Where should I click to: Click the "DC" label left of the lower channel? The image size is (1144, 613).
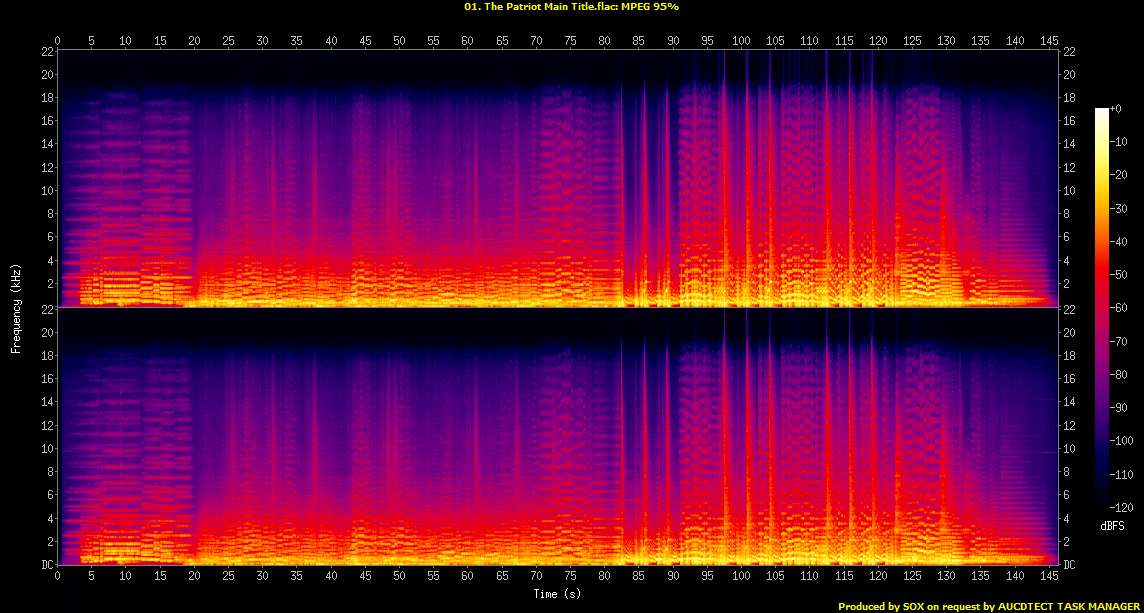point(46,564)
